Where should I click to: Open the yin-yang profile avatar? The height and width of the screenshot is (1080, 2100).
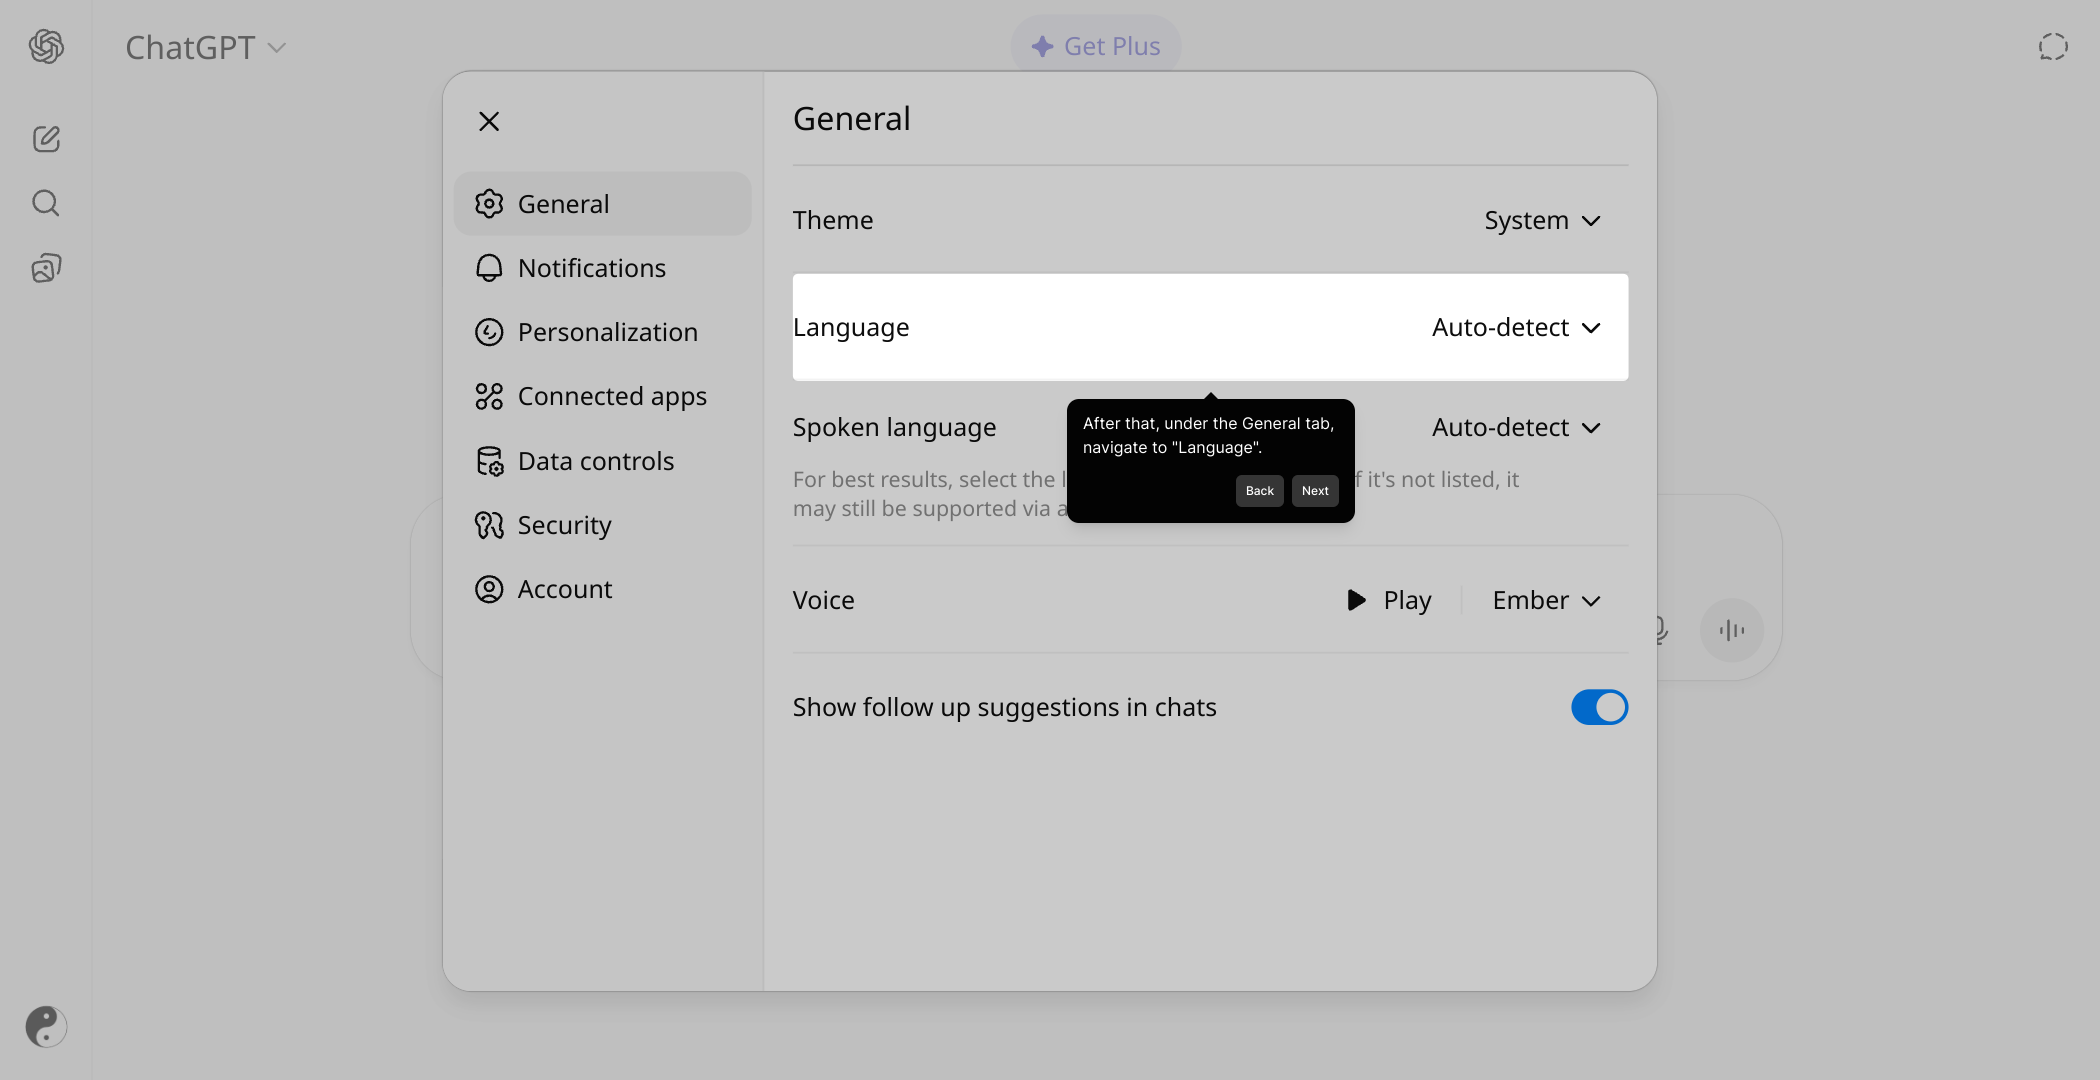(x=46, y=1026)
